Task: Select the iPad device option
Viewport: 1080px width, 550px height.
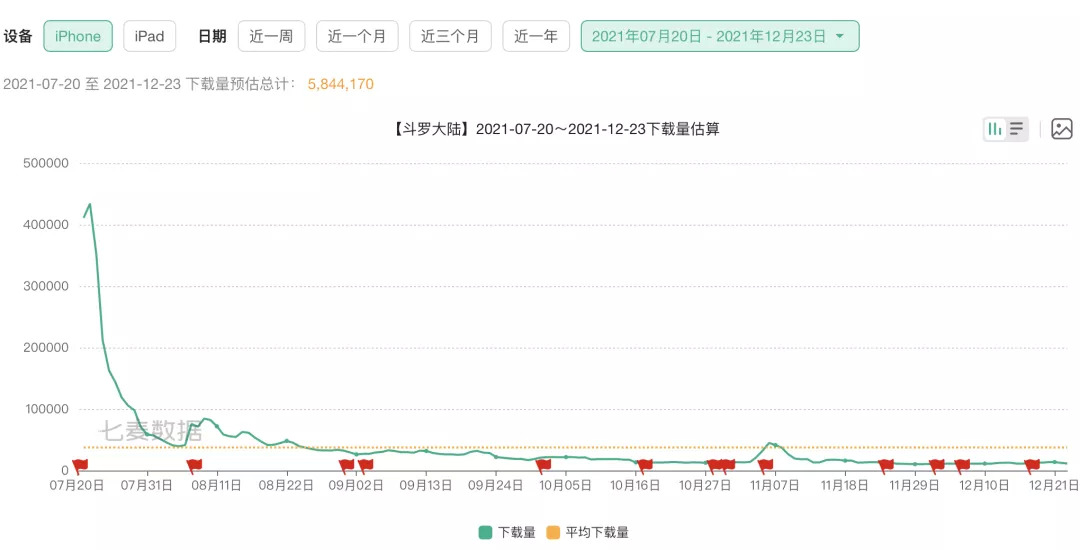Action: pos(149,36)
